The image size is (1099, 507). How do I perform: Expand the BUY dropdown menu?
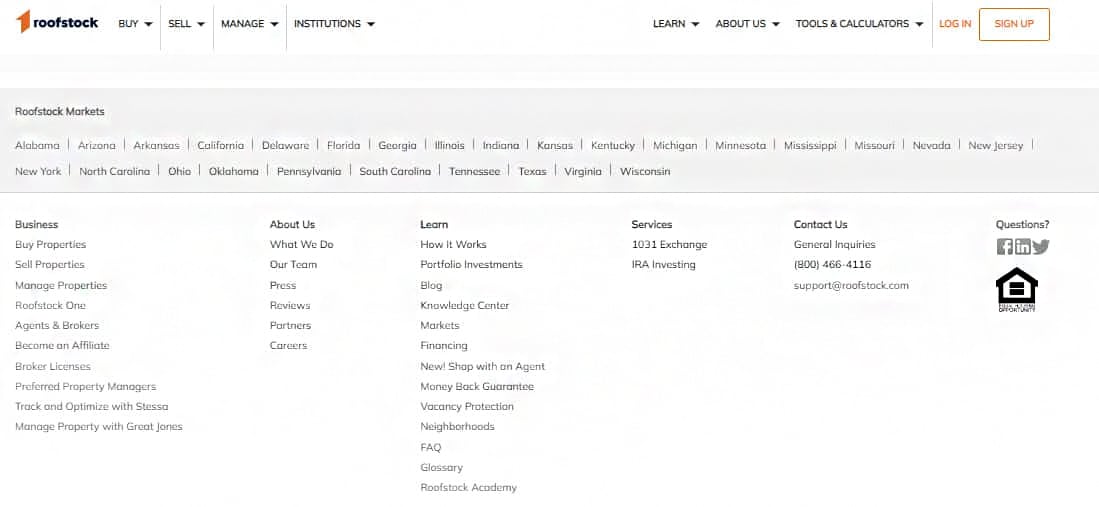135,24
